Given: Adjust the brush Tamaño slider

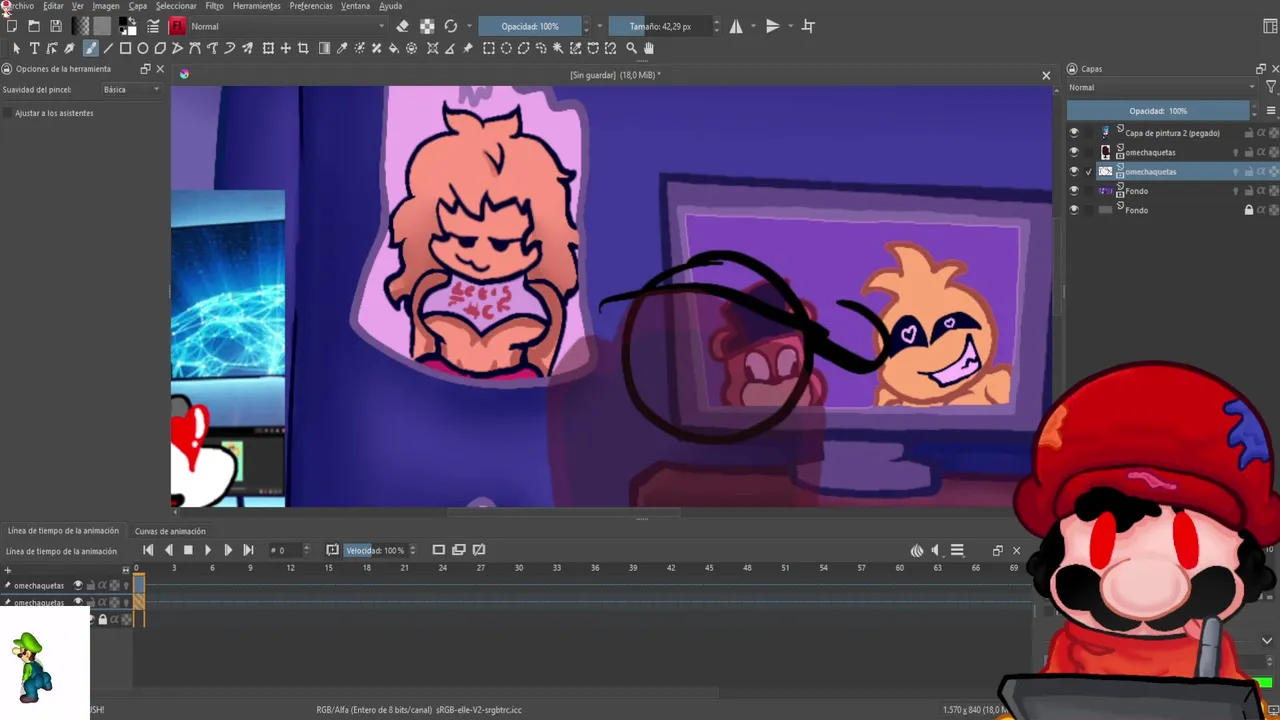Looking at the screenshot, I should (x=659, y=26).
